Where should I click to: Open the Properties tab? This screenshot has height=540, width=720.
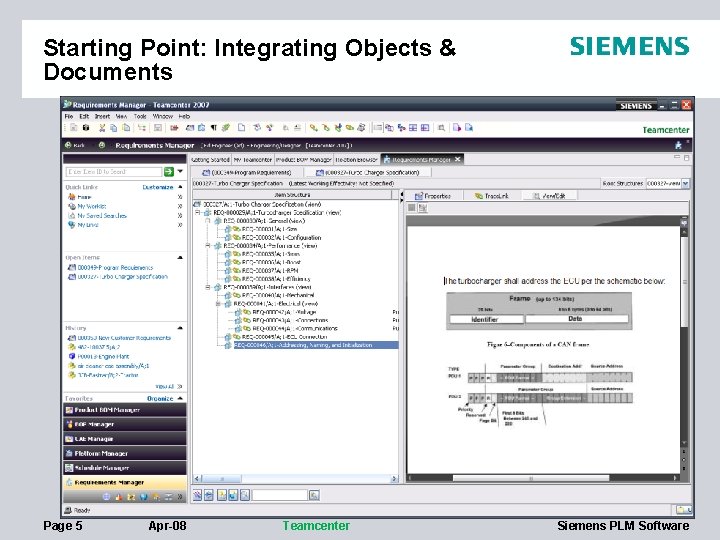(x=433, y=196)
